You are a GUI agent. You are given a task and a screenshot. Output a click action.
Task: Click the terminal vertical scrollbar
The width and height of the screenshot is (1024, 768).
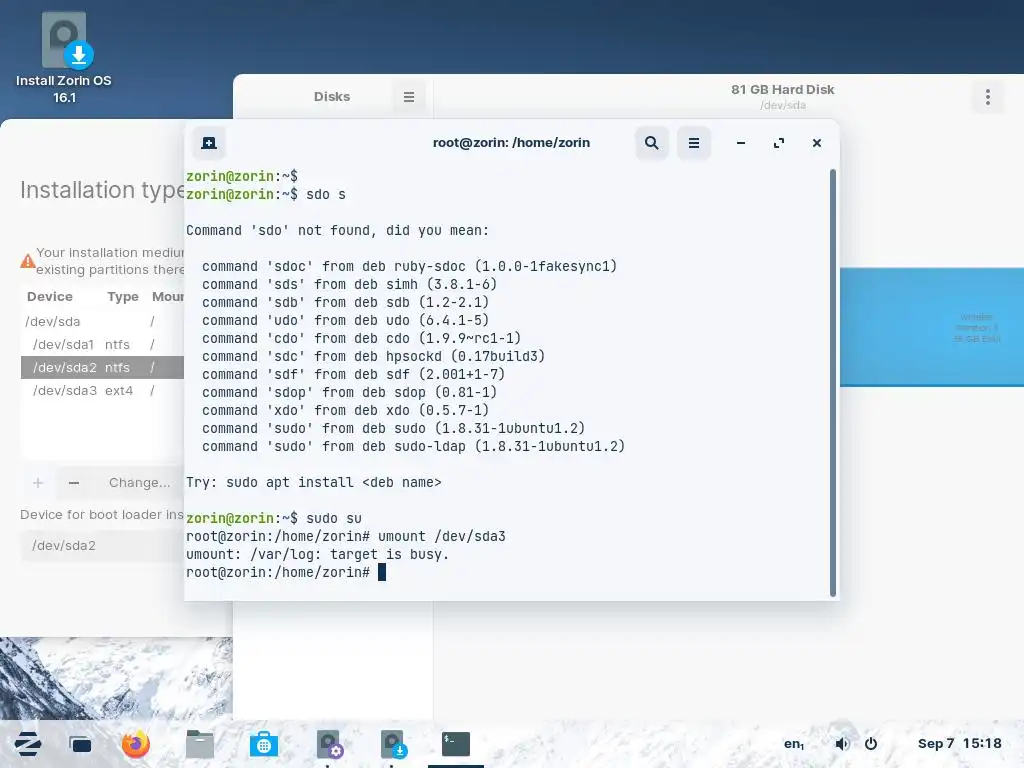click(x=833, y=382)
